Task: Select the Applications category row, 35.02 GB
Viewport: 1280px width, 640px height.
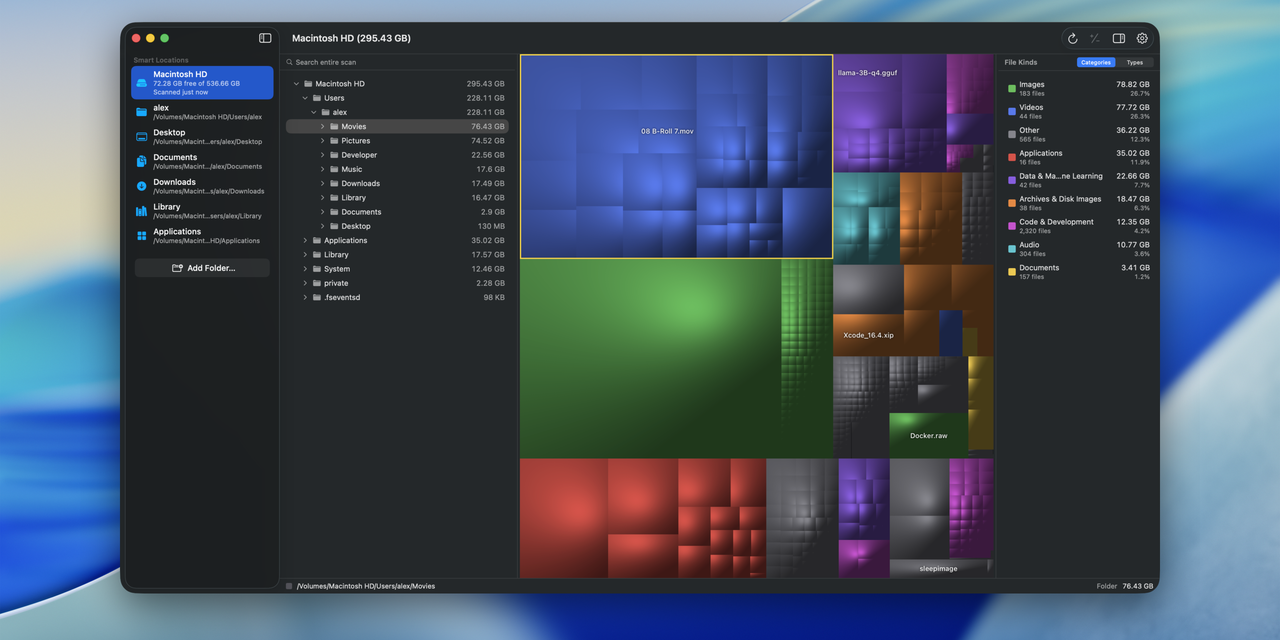Action: pos(1079,157)
